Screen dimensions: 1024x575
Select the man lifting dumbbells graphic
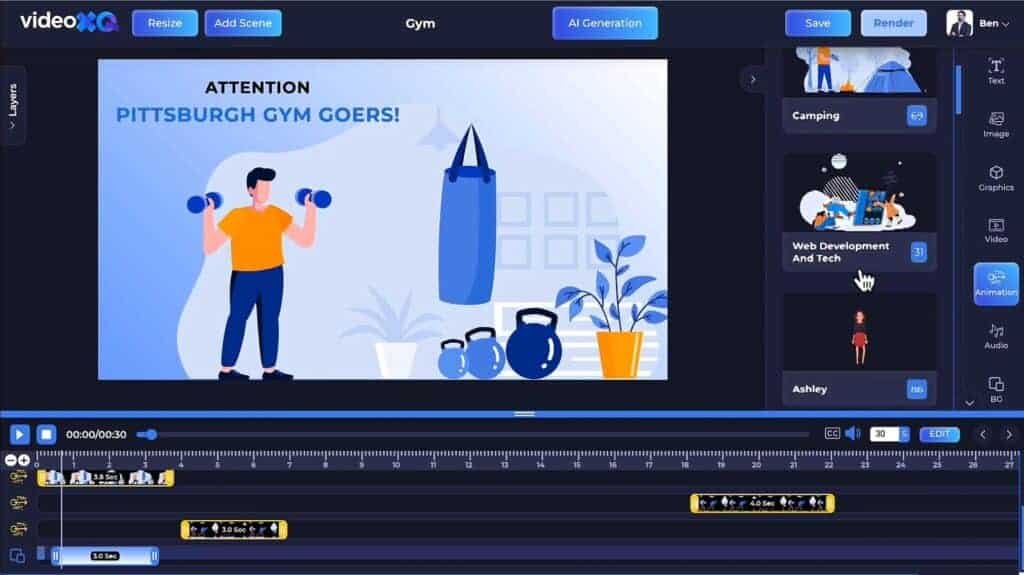tap(258, 273)
